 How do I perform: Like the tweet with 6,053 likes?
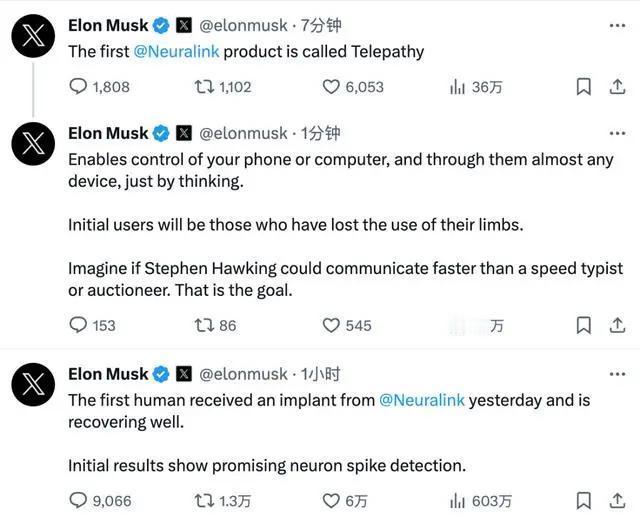coord(331,87)
